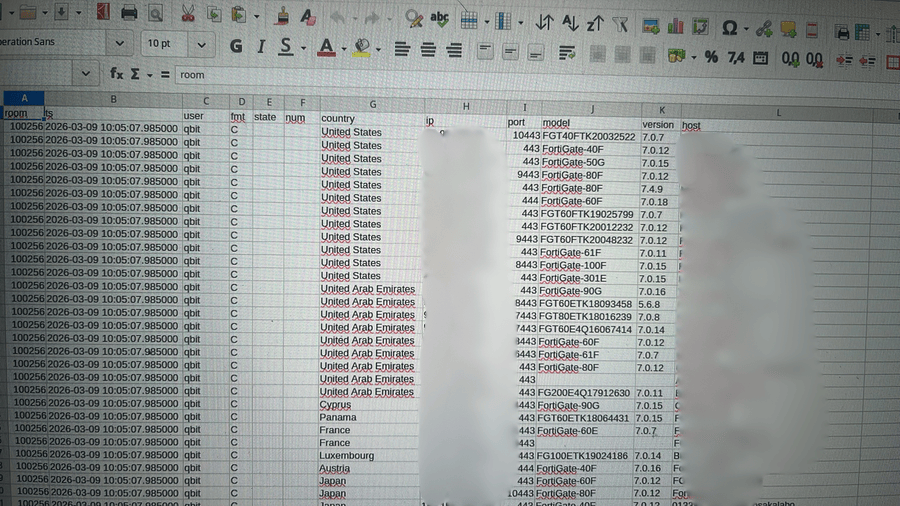This screenshot has width=900, height=506.
Task: Toggle align top
Action: pyautogui.click(x=485, y=52)
